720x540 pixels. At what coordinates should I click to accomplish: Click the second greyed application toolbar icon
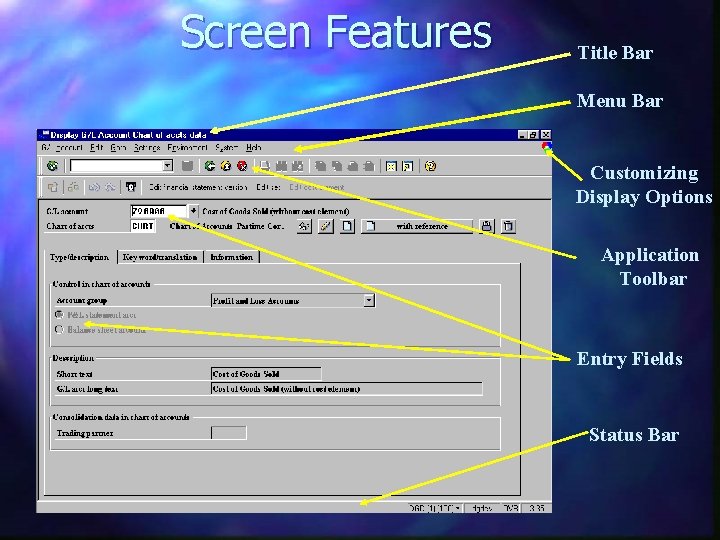pos(73,187)
